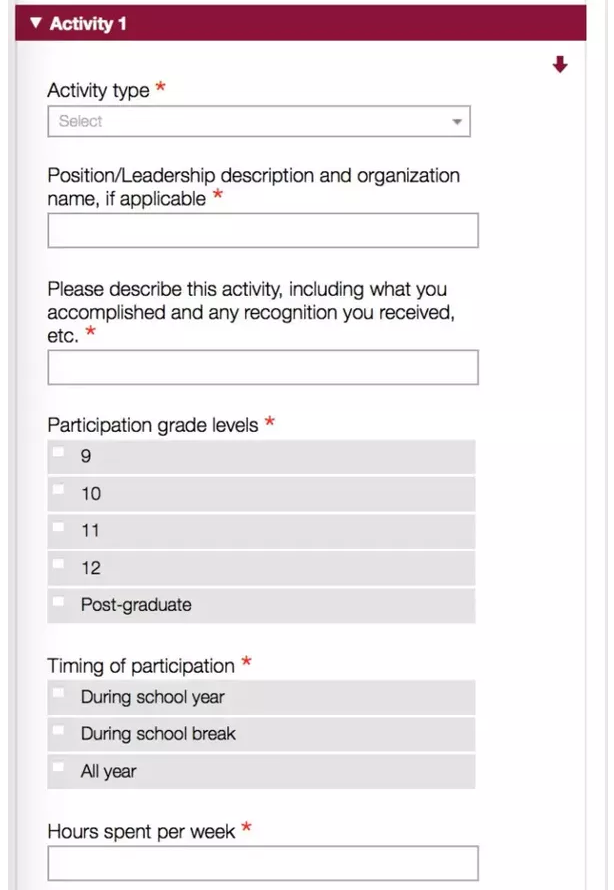Check the Post-graduate checkbox
Image resolution: width=614 pixels, height=890 pixels.
point(59,602)
